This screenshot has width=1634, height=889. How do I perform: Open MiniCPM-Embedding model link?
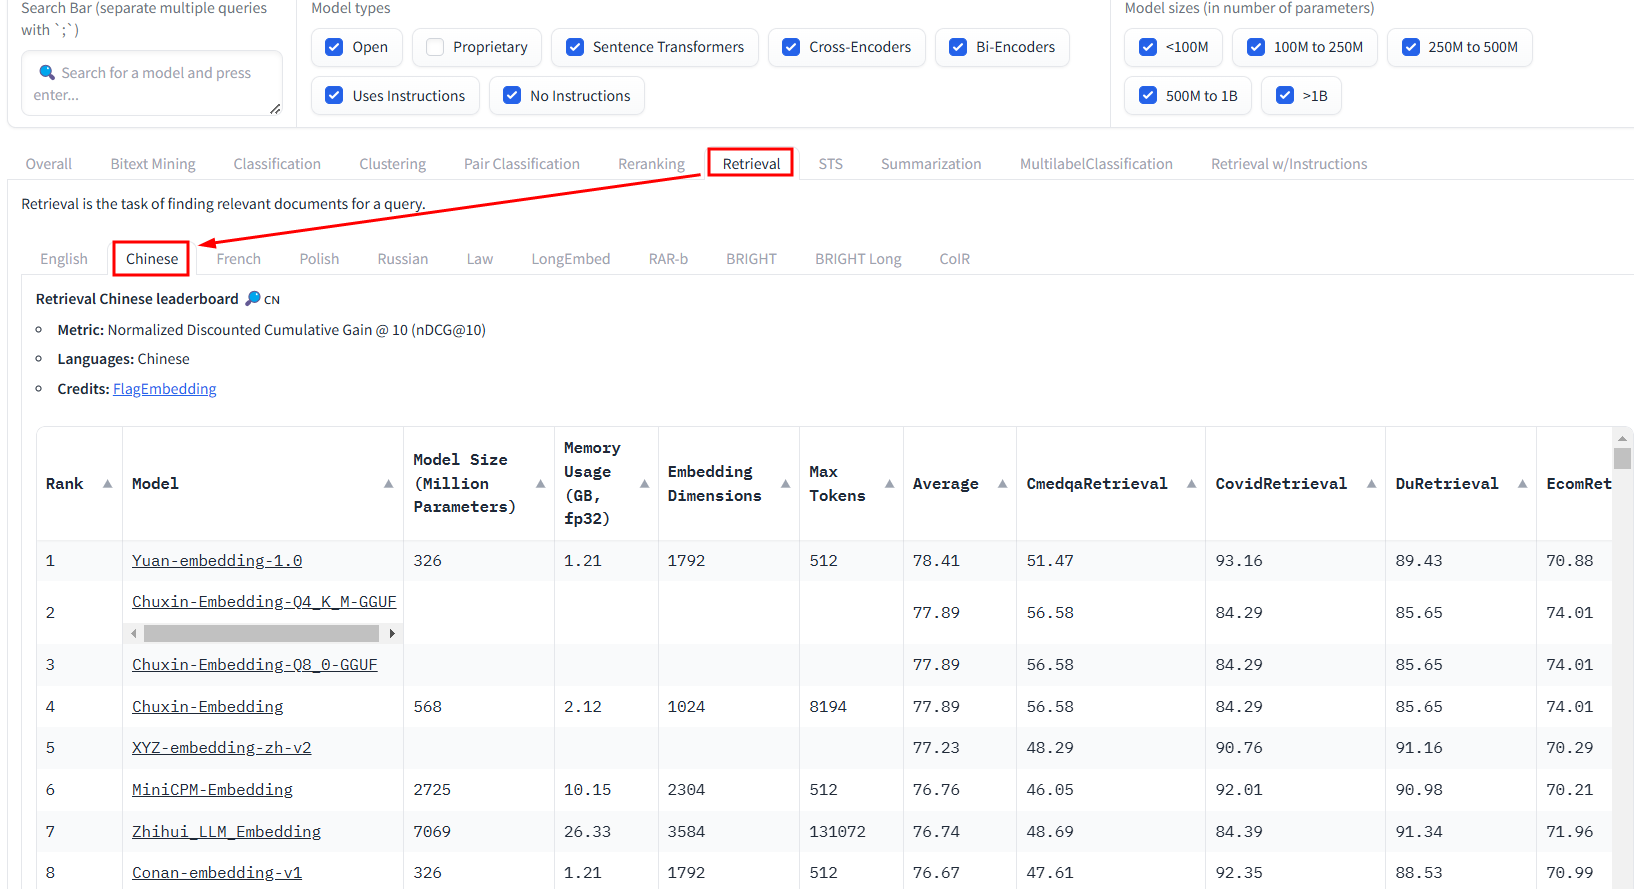tap(212, 790)
